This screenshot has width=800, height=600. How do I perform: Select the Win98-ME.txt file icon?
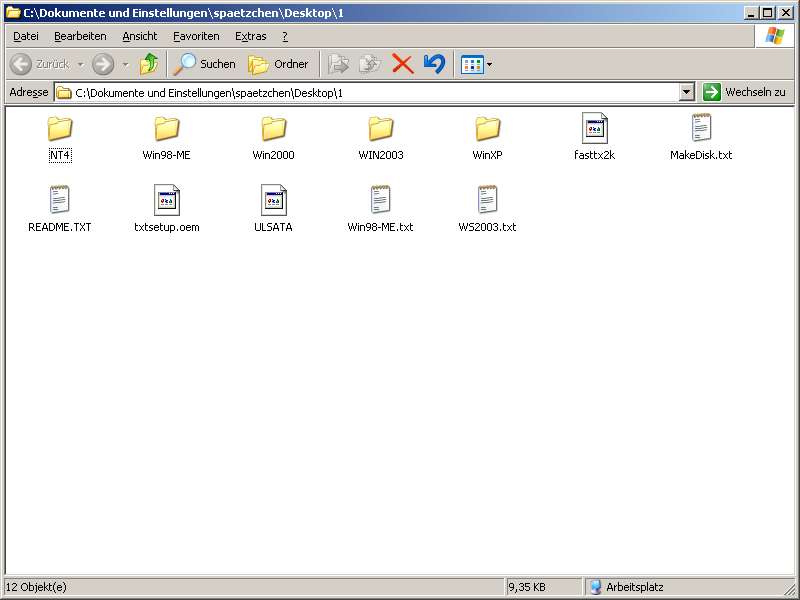381,199
